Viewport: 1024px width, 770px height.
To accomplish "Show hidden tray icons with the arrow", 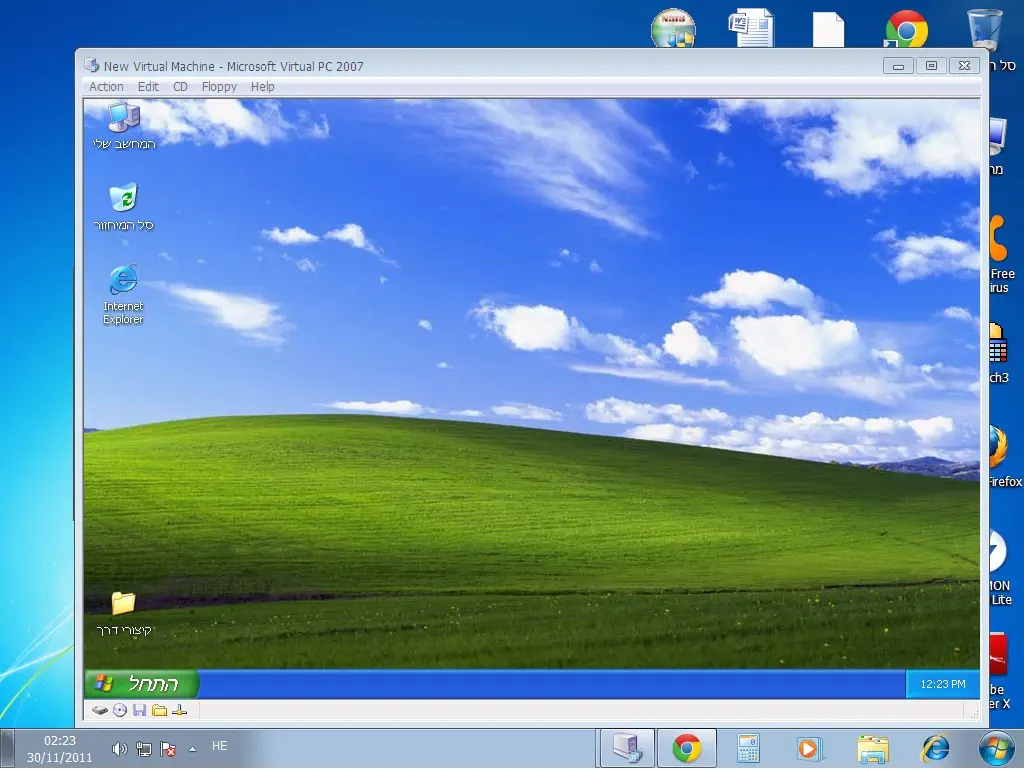I will point(192,748).
